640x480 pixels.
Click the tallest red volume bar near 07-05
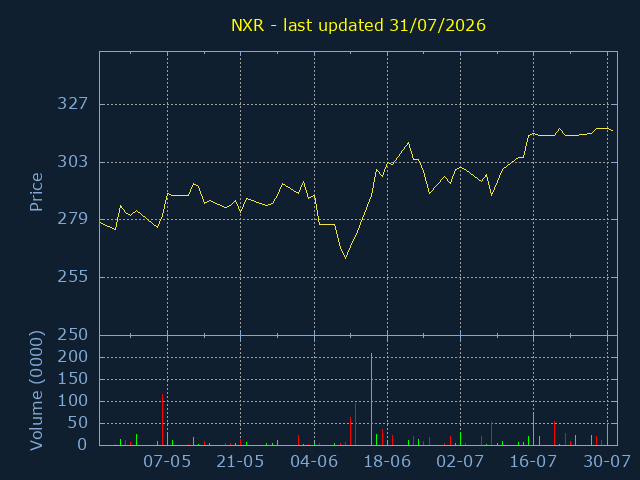point(162,420)
